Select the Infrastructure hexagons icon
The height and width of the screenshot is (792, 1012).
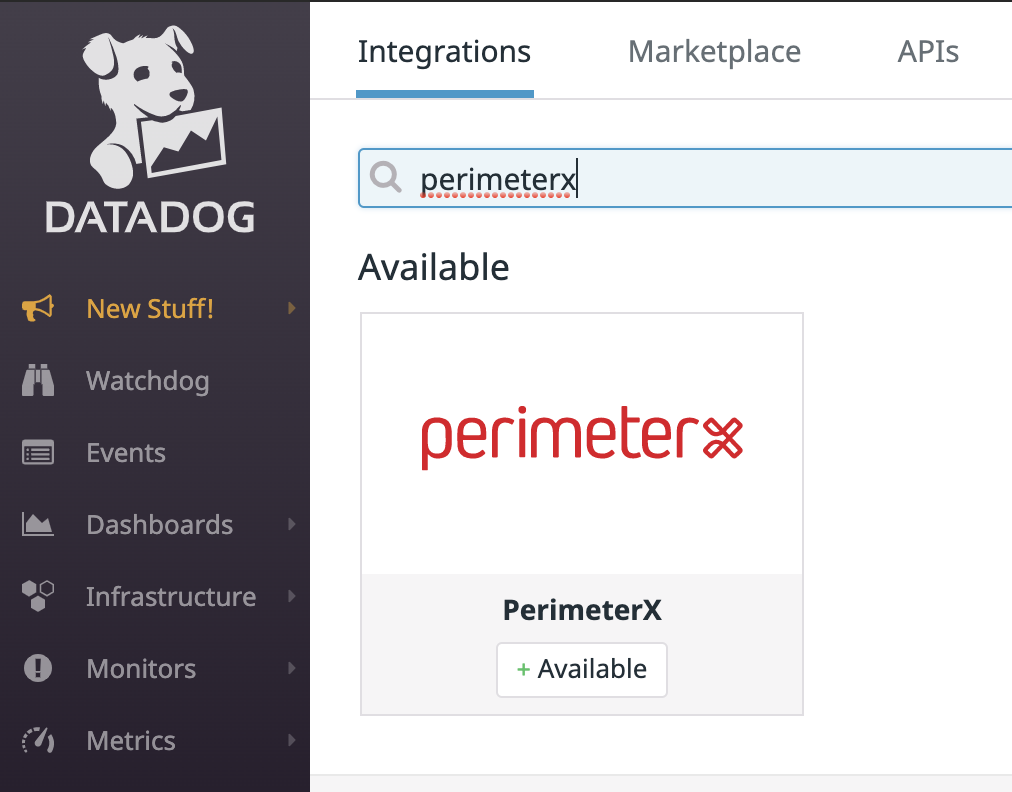coord(38,596)
